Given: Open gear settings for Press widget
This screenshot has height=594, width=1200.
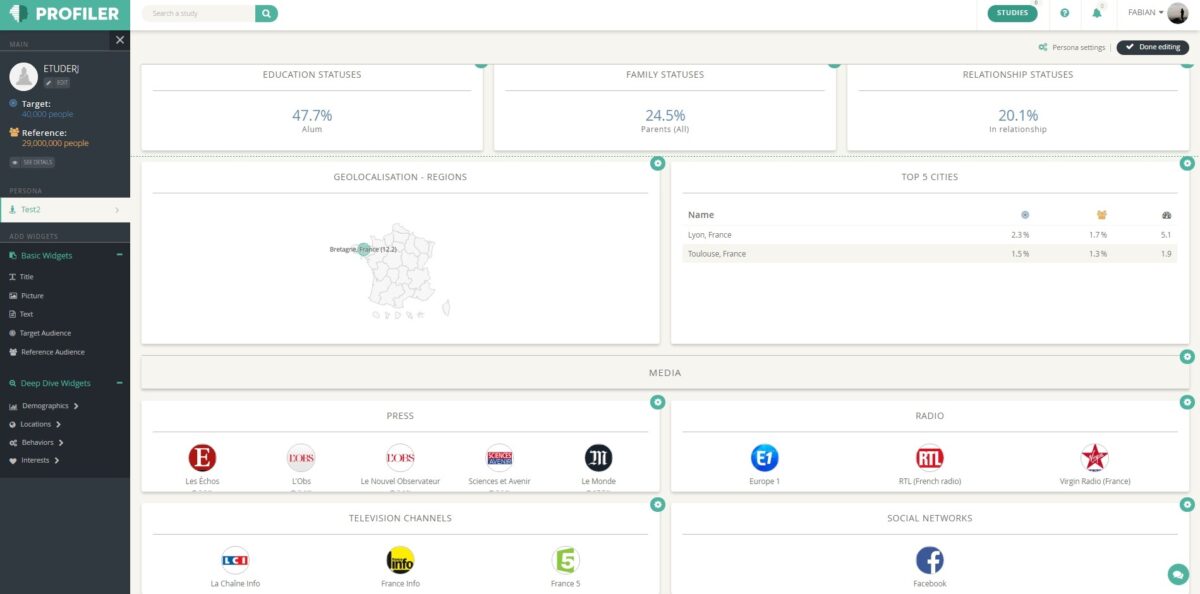Looking at the screenshot, I should click(657, 402).
